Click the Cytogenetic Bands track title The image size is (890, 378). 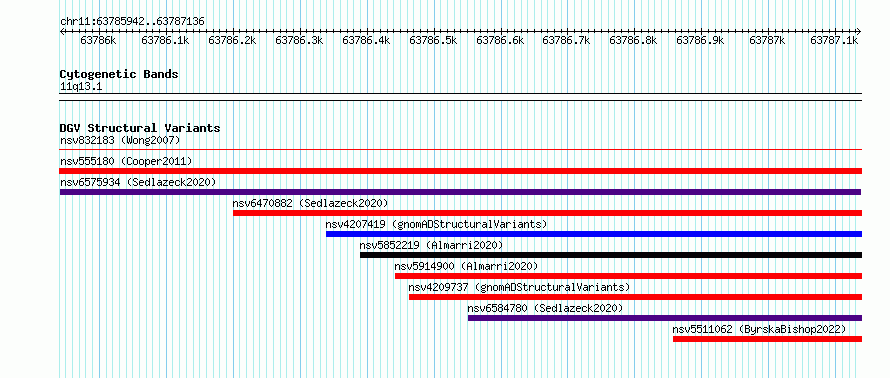point(119,74)
